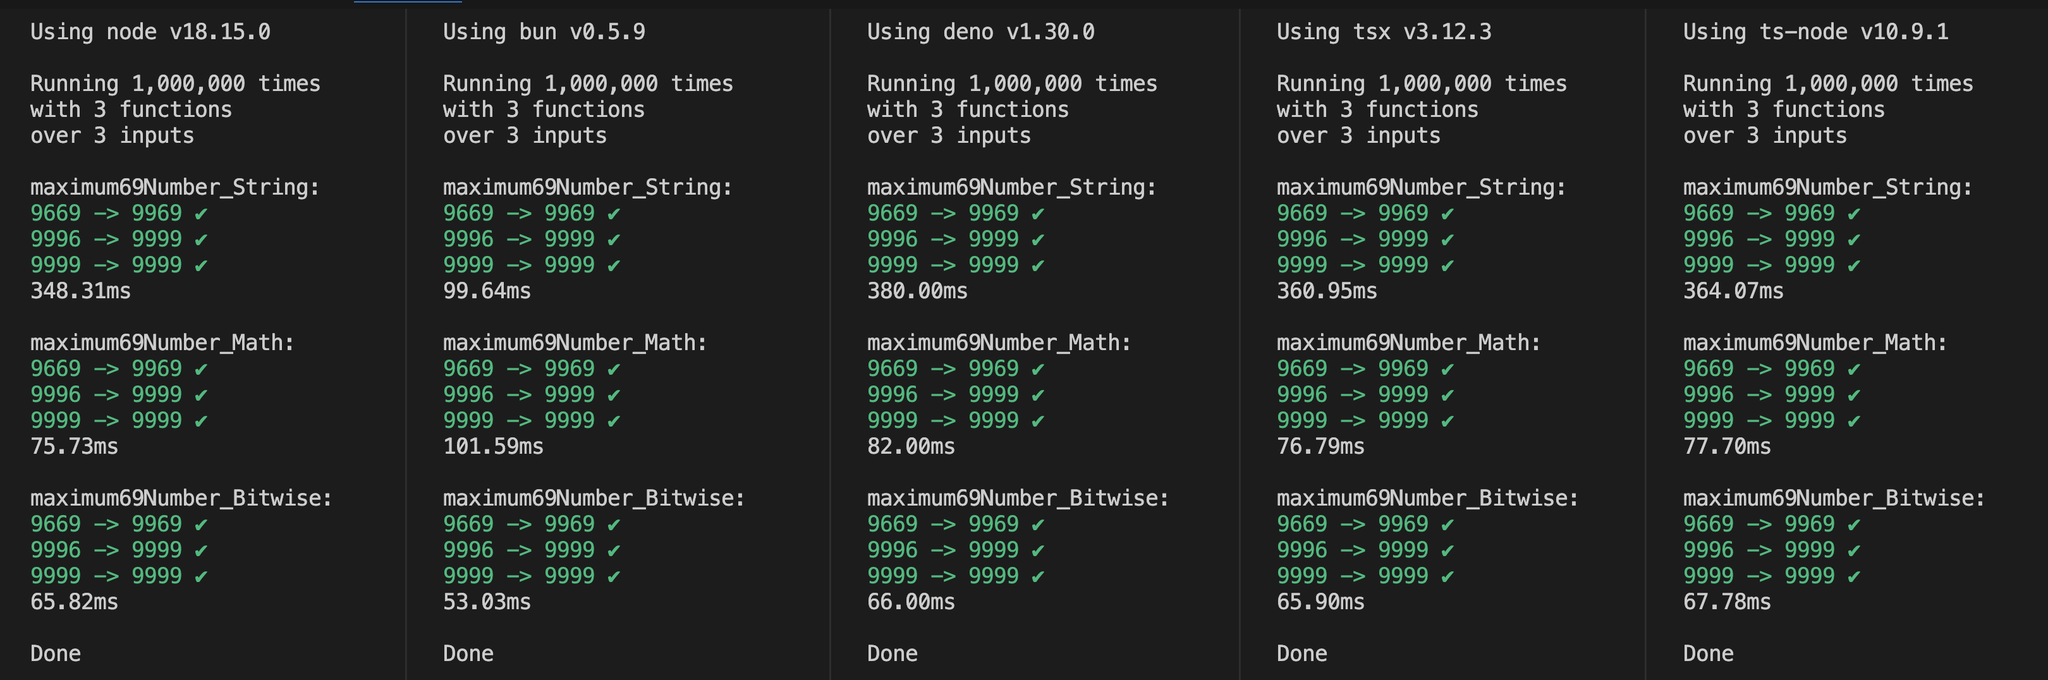2048x680 pixels.
Task: Click 'maximum69Number_Math:' label in deno pane
Action: click(1000, 343)
